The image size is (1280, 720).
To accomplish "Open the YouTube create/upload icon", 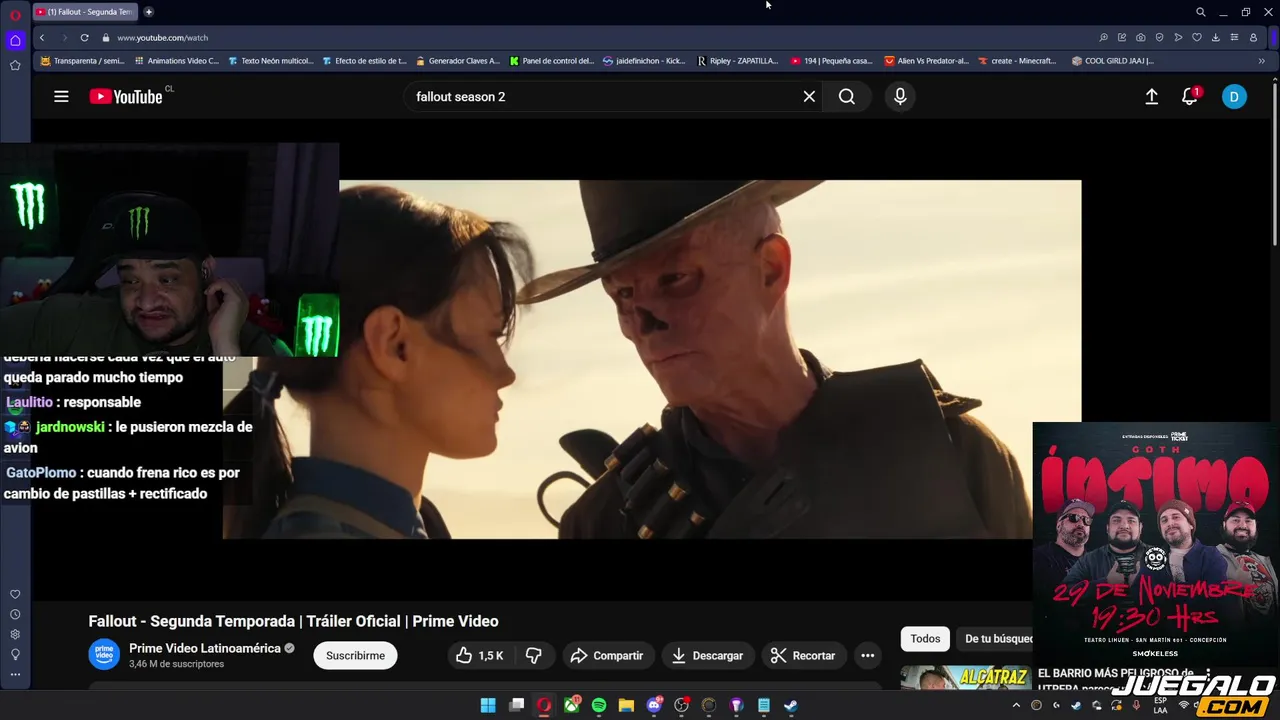I will (x=1152, y=96).
